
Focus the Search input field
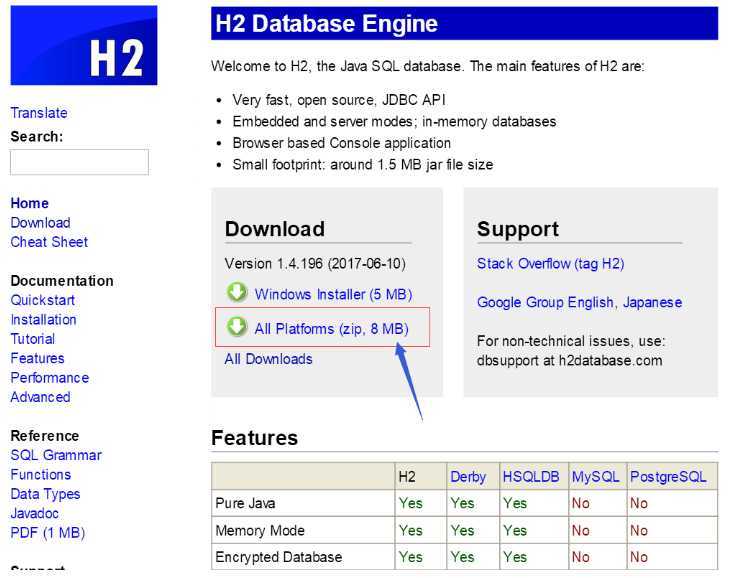point(80,162)
